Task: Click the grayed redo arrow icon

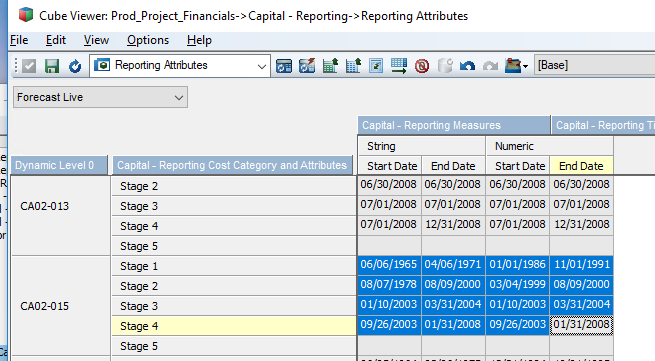Action: pos(490,66)
